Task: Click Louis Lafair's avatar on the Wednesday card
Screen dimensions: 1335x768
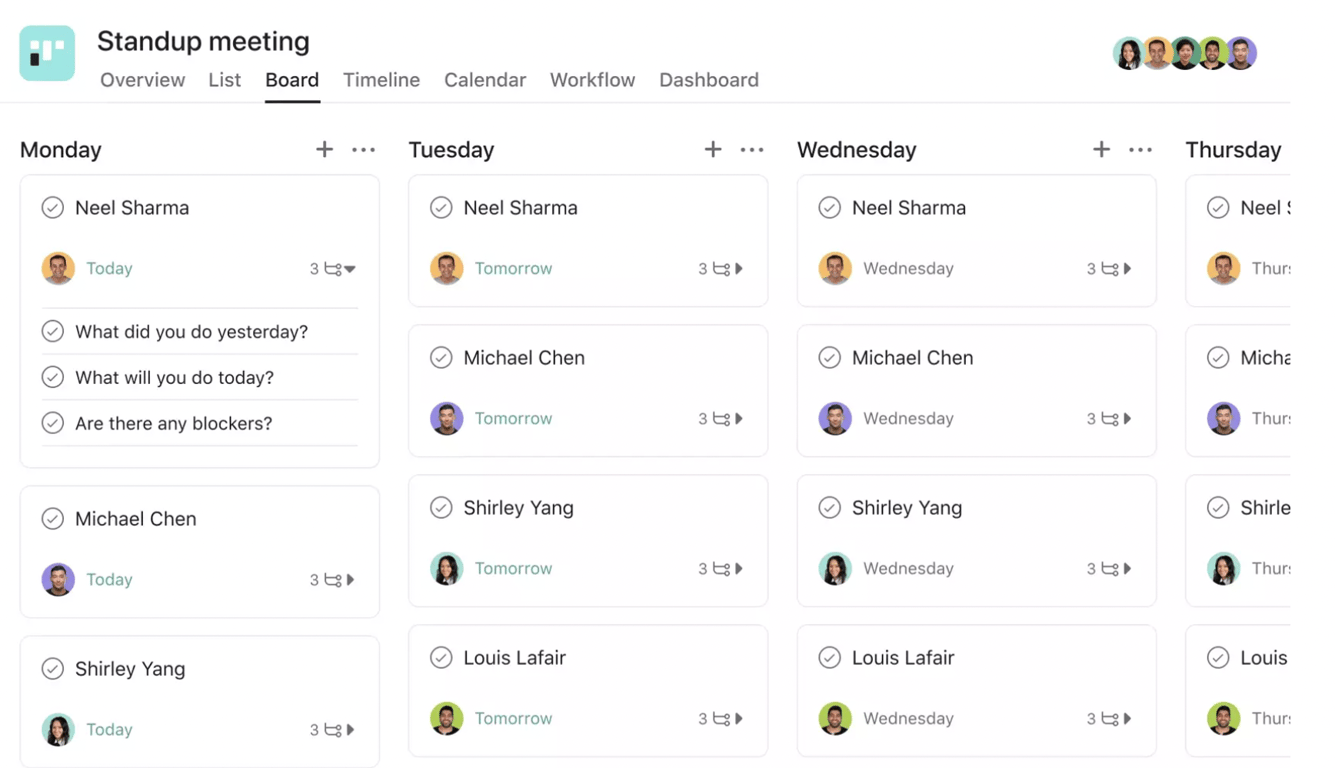Action: [835, 718]
